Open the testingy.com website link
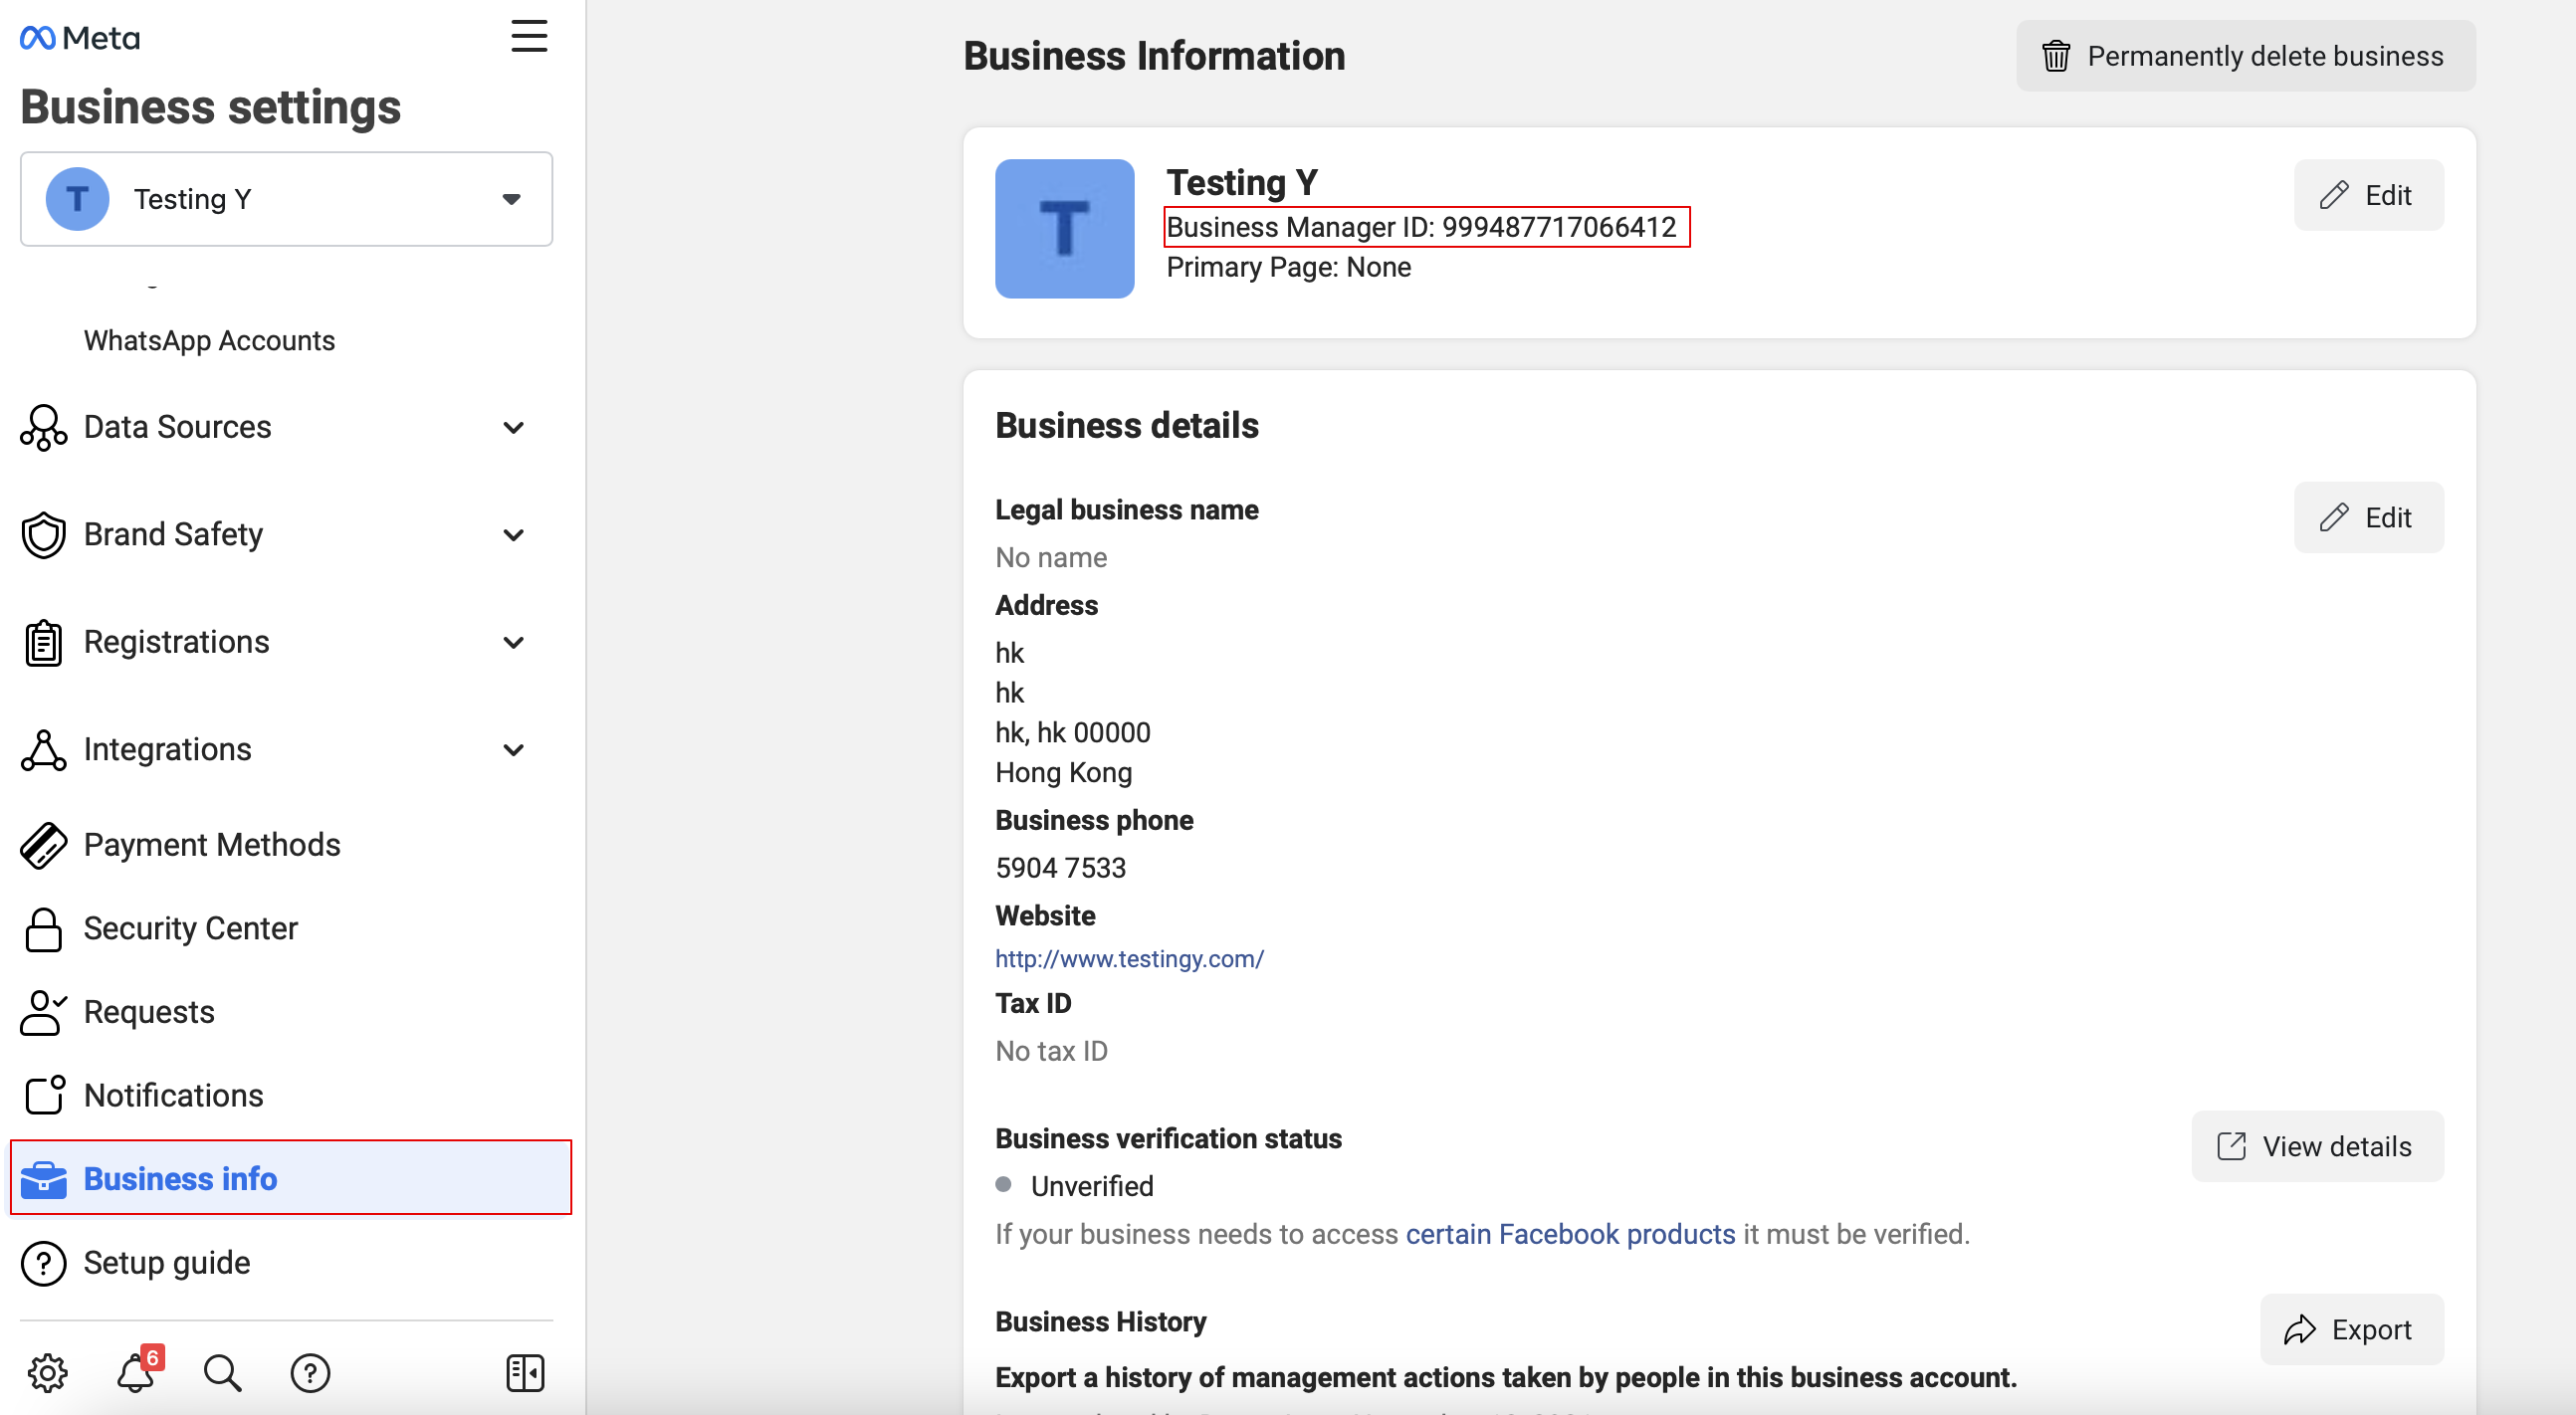 pyautogui.click(x=1129, y=958)
